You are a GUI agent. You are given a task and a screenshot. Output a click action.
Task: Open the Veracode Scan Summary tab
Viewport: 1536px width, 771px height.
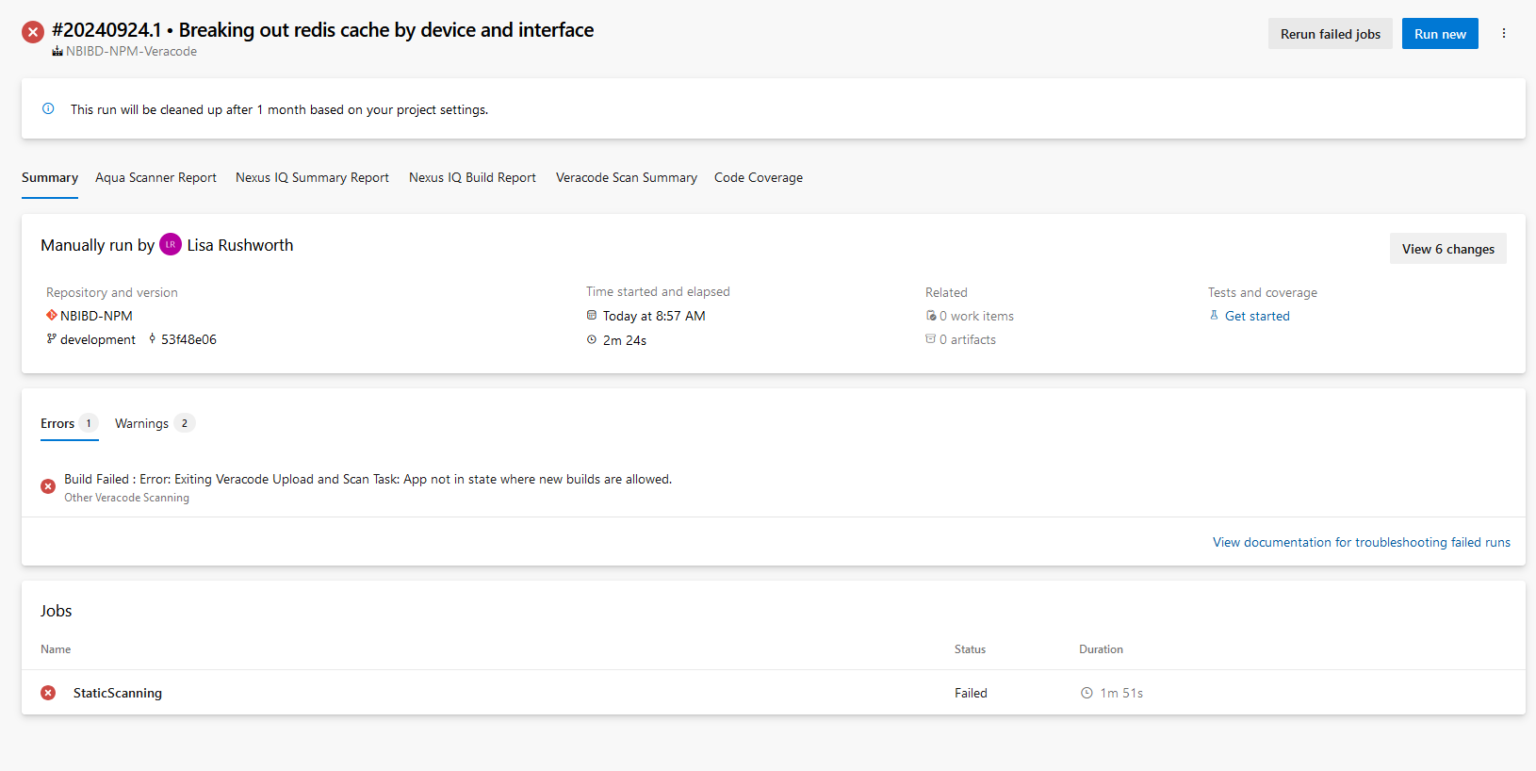point(626,177)
